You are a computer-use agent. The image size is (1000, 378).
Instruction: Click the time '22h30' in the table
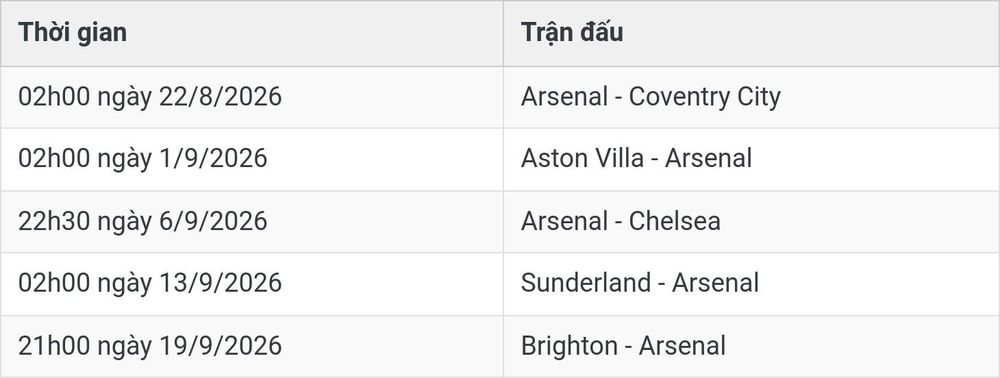(54, 221)
